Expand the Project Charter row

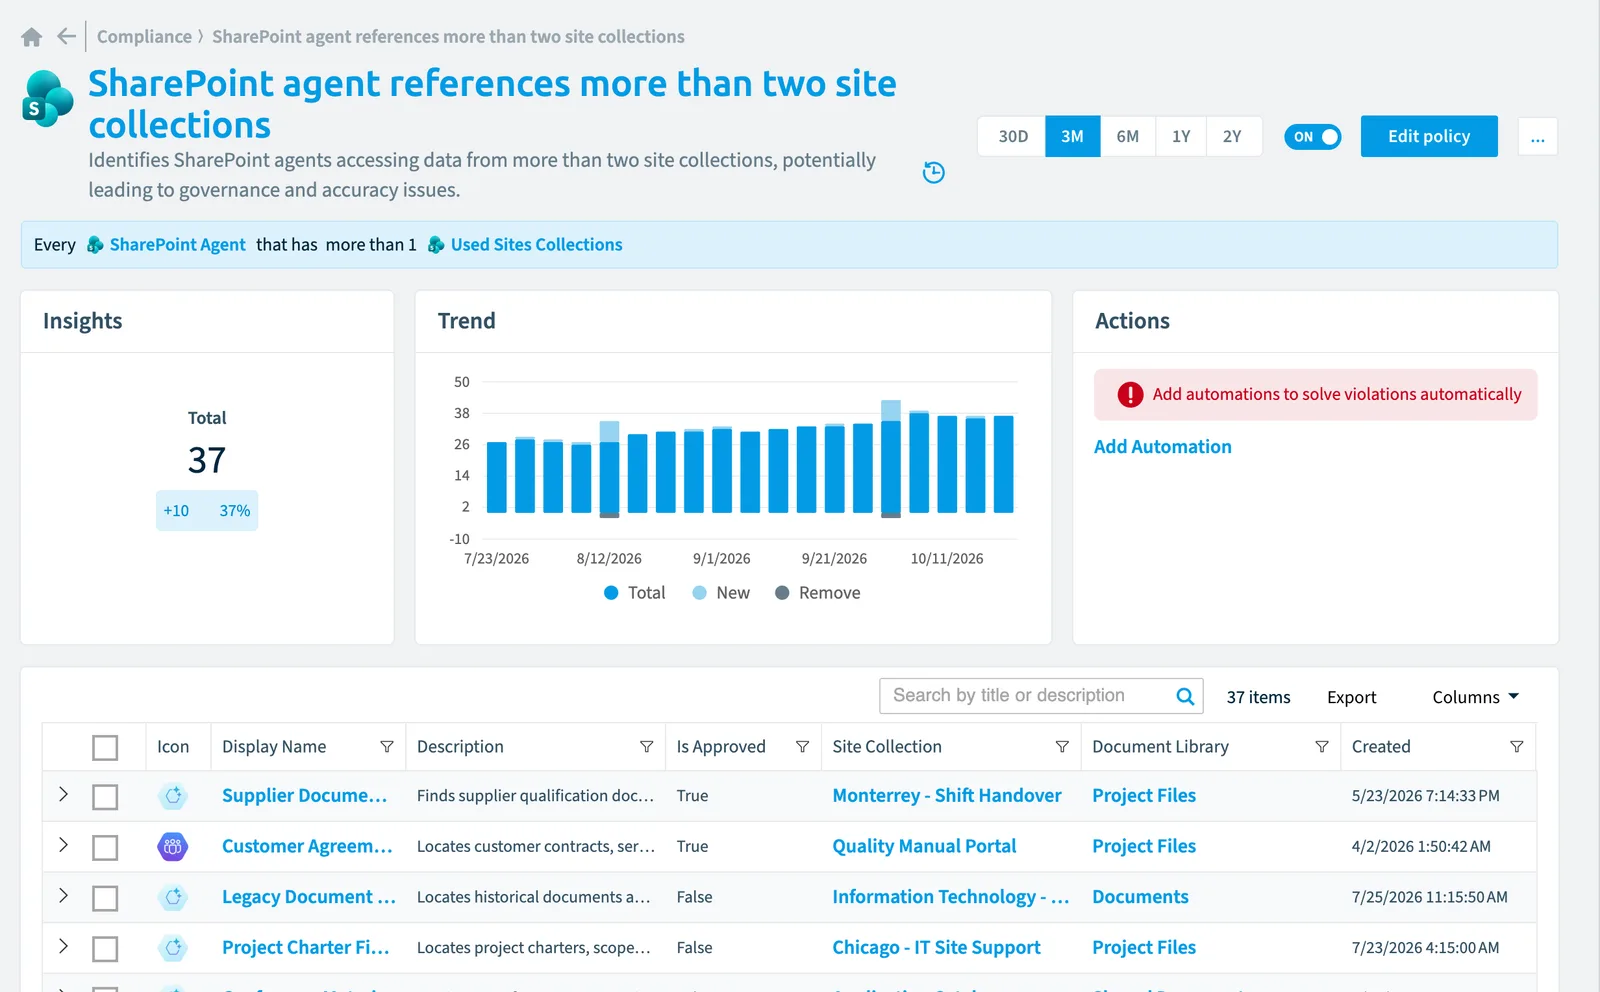63,946
